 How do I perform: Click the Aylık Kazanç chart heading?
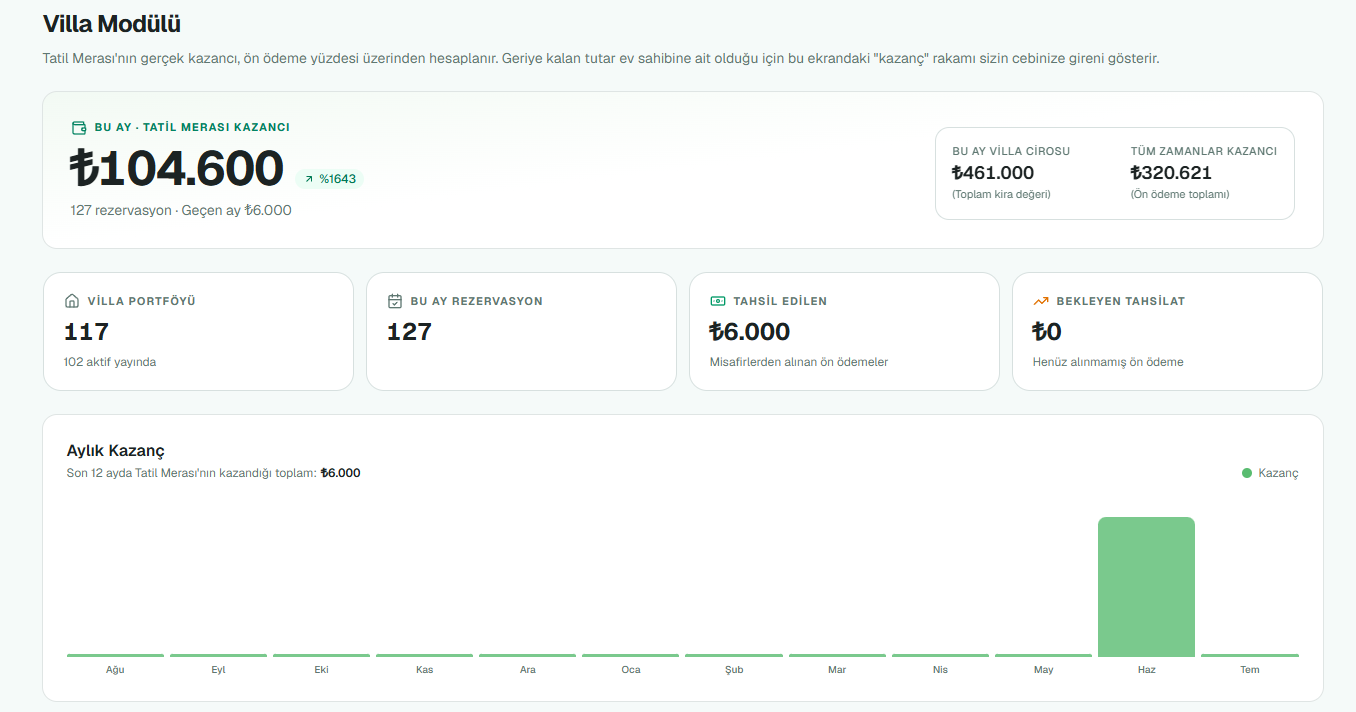(115, 451)
